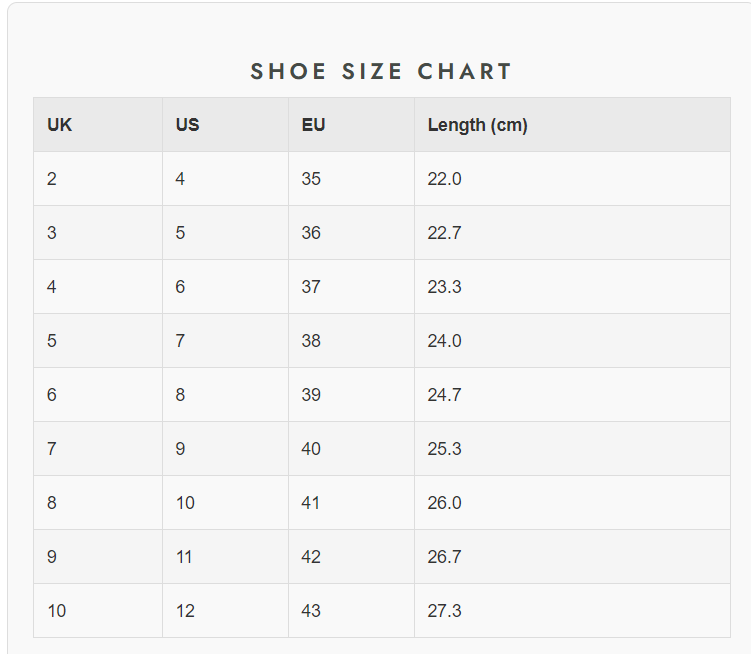Select EU size 41 cell
The image size is (751, 654).
point(311,503)
